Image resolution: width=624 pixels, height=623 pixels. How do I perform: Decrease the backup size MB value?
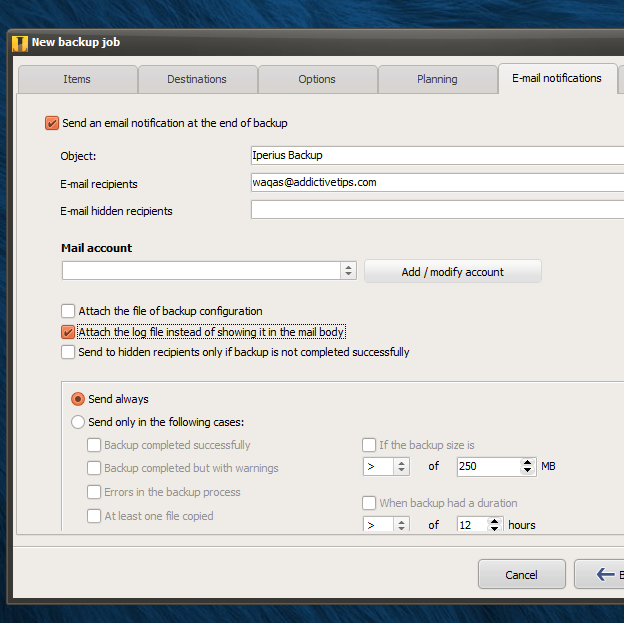point(528,471)
